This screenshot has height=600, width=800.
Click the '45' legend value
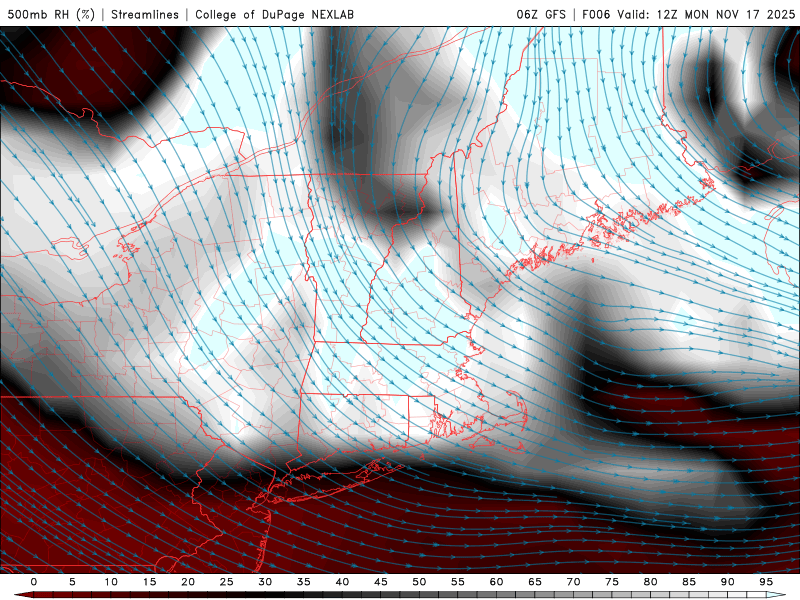coord(381,582)
